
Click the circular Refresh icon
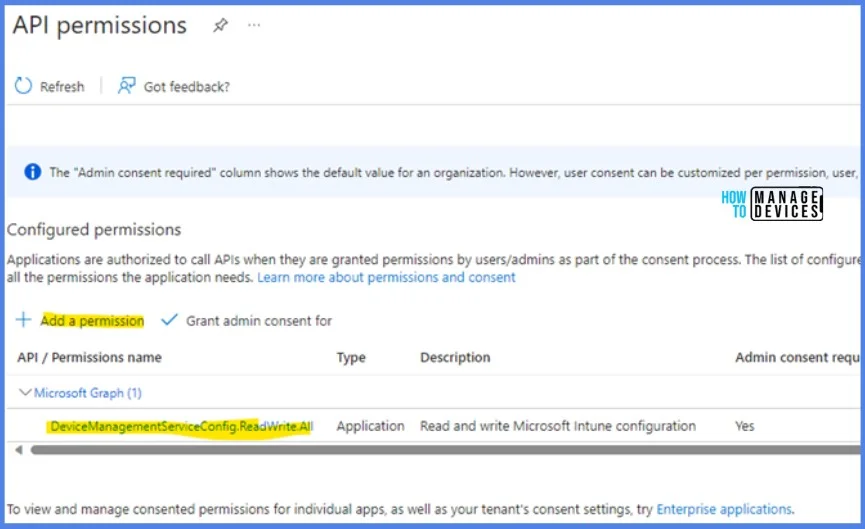tap(23, 86)
